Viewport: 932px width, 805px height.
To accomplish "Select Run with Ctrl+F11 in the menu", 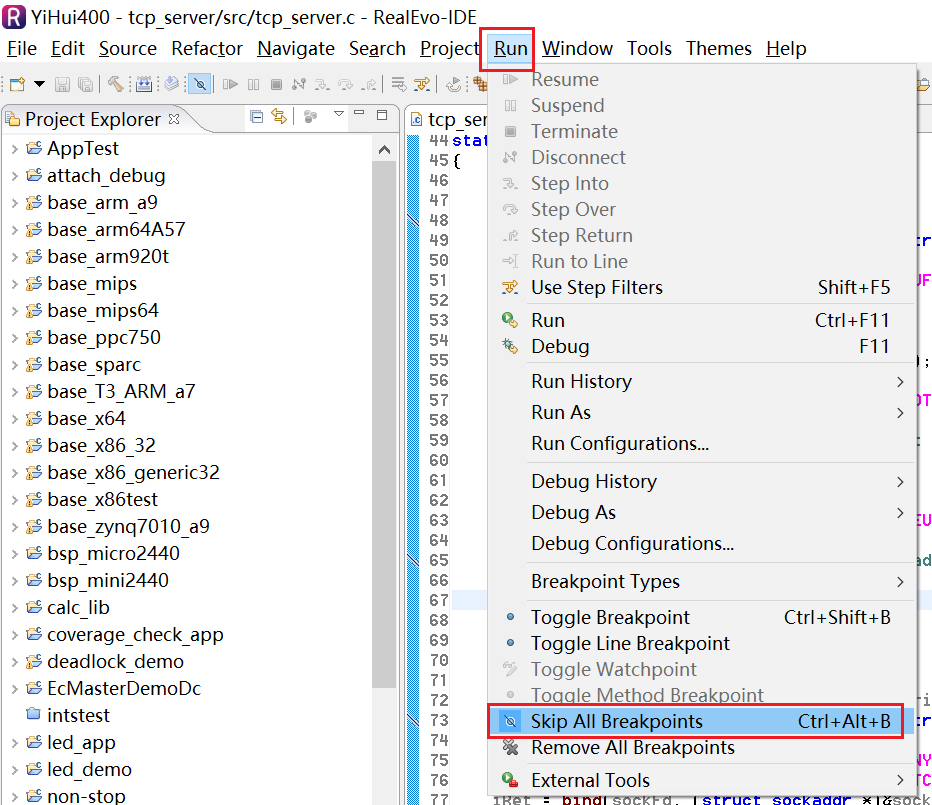I will [701, 320].
